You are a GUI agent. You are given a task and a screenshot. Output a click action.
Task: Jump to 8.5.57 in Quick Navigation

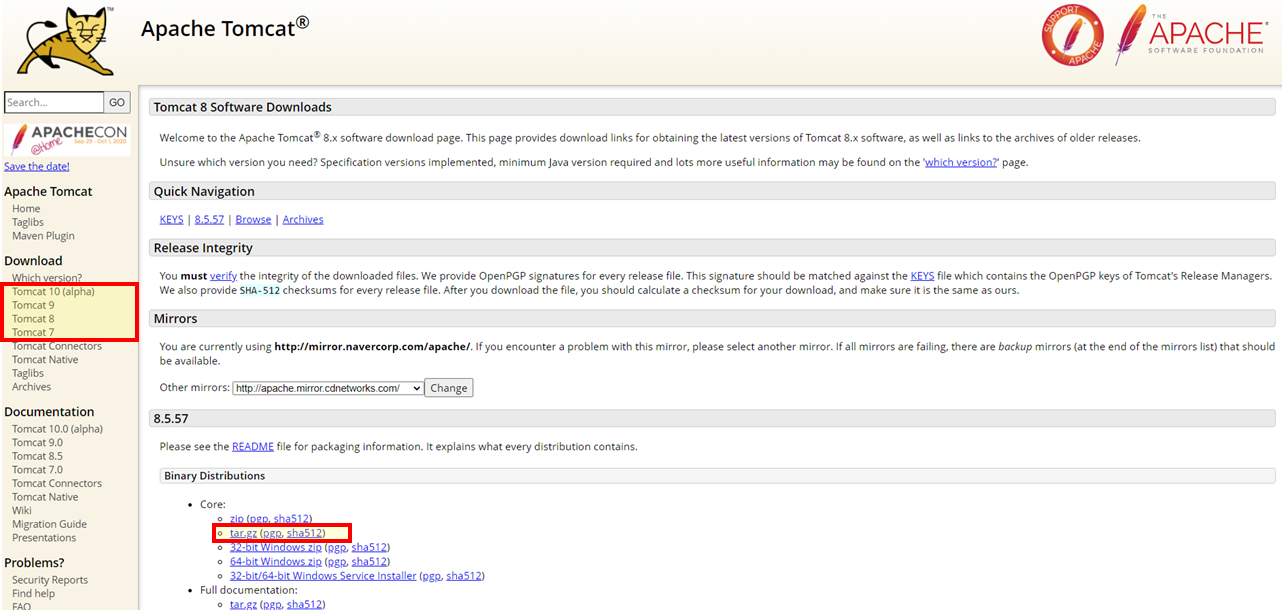(x=211, y=219)
